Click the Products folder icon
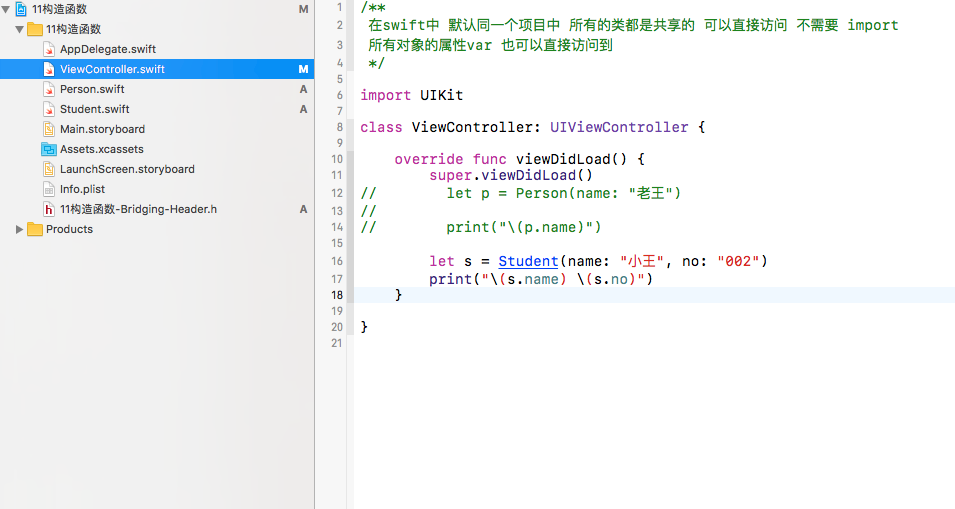 coord(35,230)
